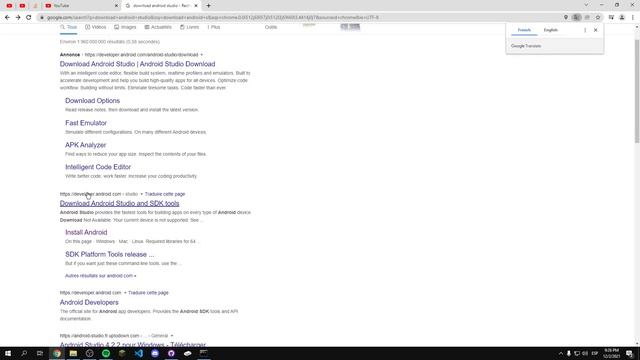Viewport: 640px width, 360px height.
Task: Click the page vertical scrollbar thumb
Action: pyautogui.click(x=637, y=91)
